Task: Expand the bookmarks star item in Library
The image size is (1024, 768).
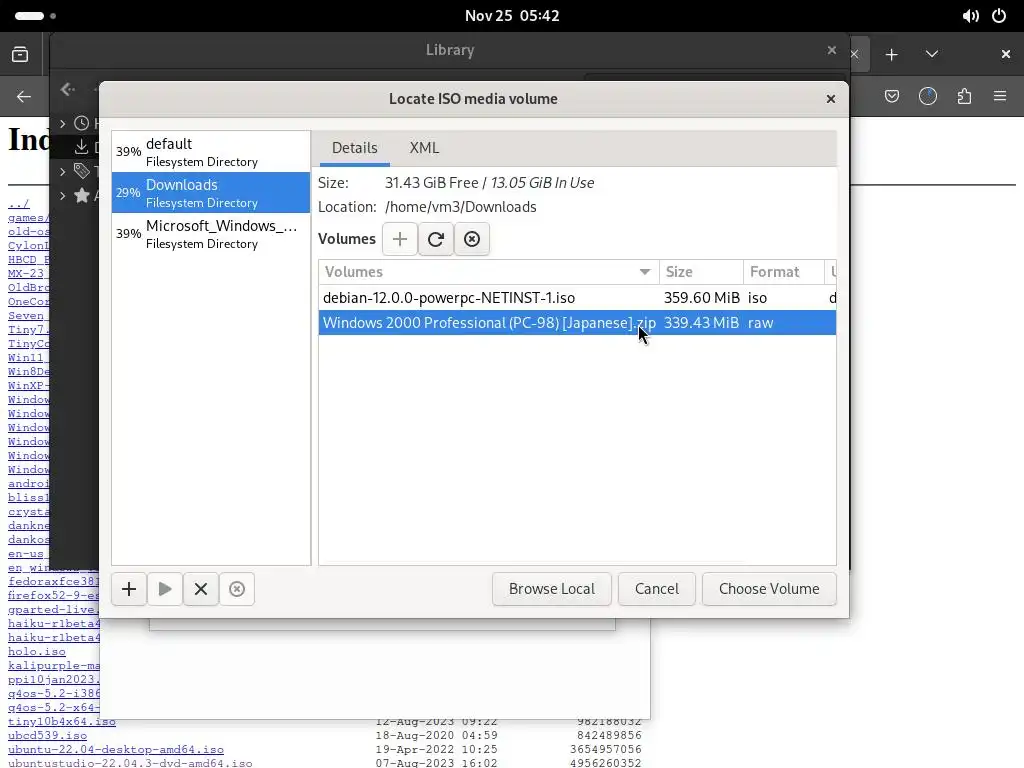Action: pyautogui.click(x=63, y=195)
